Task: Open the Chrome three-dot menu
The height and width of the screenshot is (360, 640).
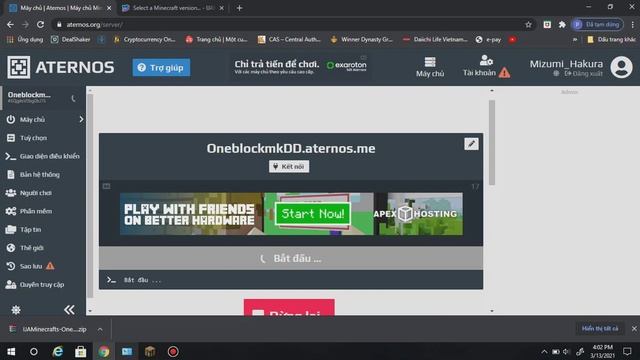Action: pyautogui.click(x=632, y=24)
